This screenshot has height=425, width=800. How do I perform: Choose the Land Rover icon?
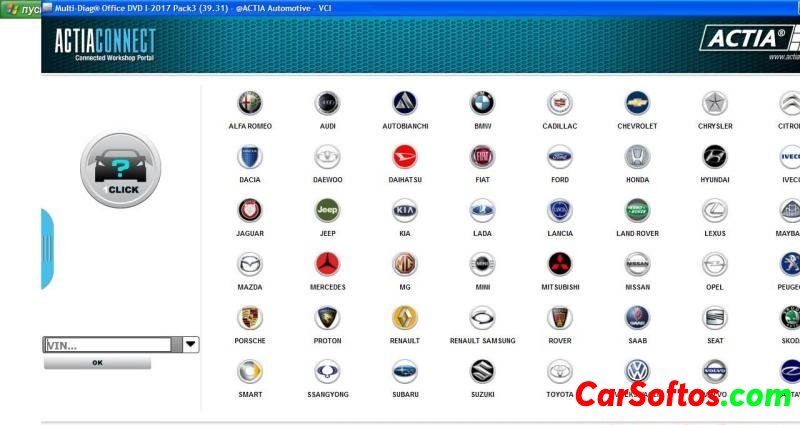[x=637, y=210]
